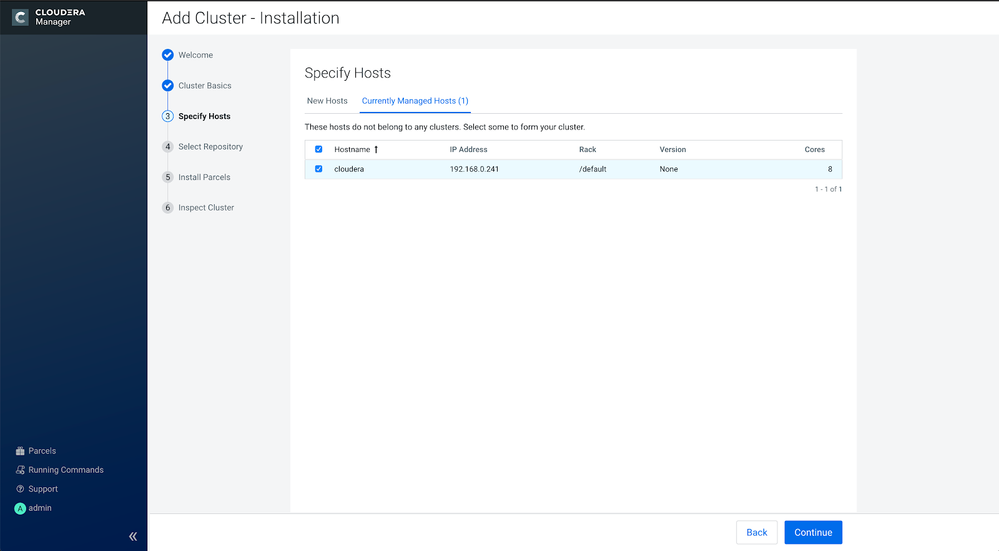Viewport: 999px width, 551px height.
Task: Open the Support help icon
Action: tap(20, 489)
